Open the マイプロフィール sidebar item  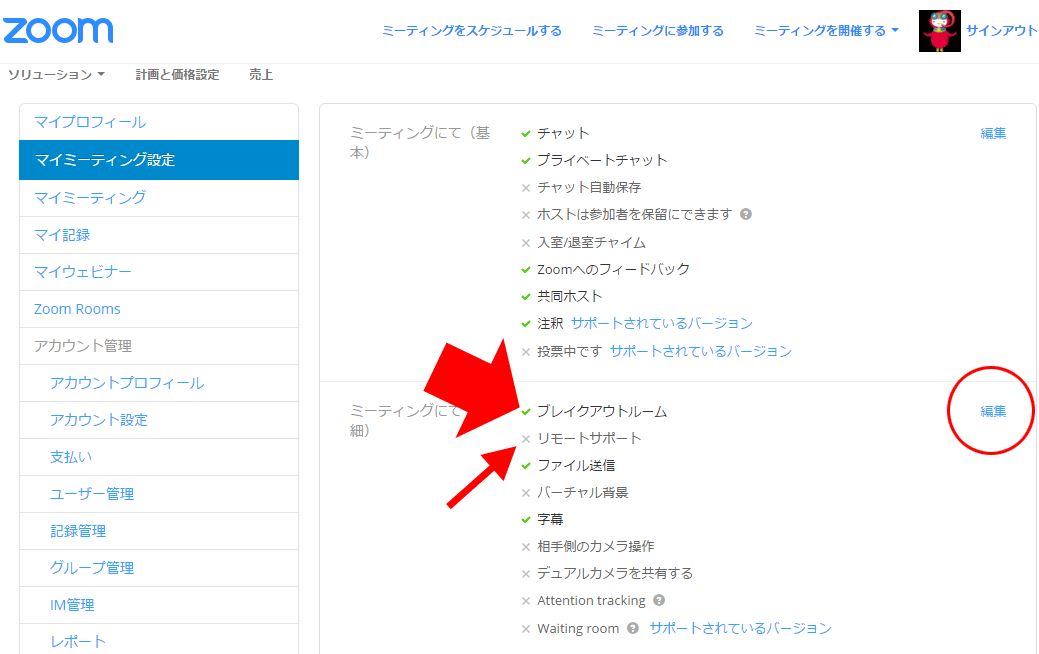pos(90,122)
